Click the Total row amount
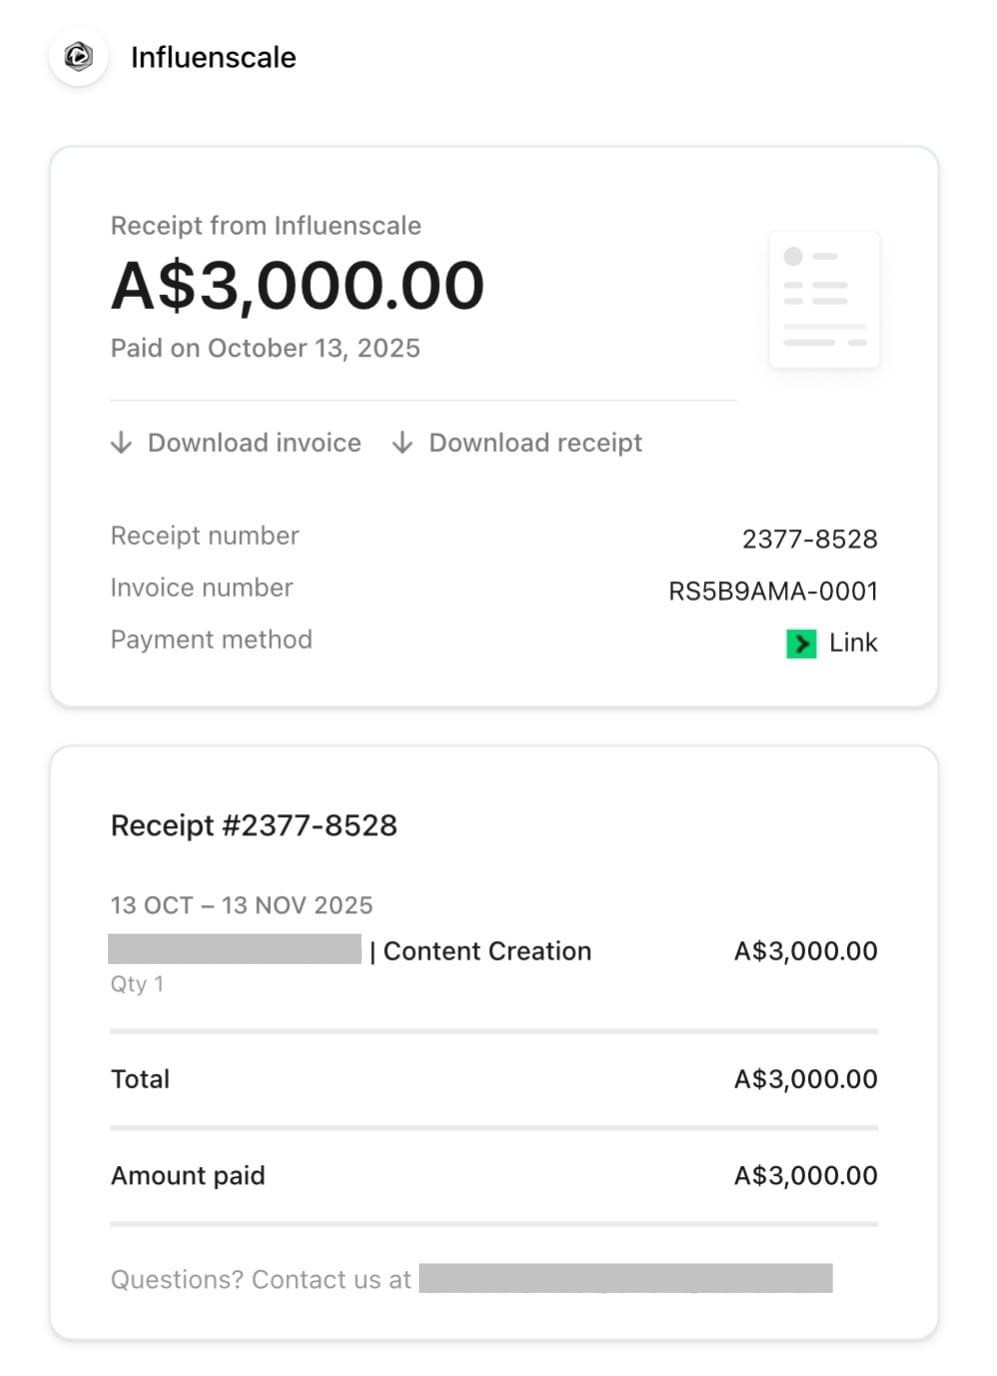997x1376 pixels. click(805, 1079)
